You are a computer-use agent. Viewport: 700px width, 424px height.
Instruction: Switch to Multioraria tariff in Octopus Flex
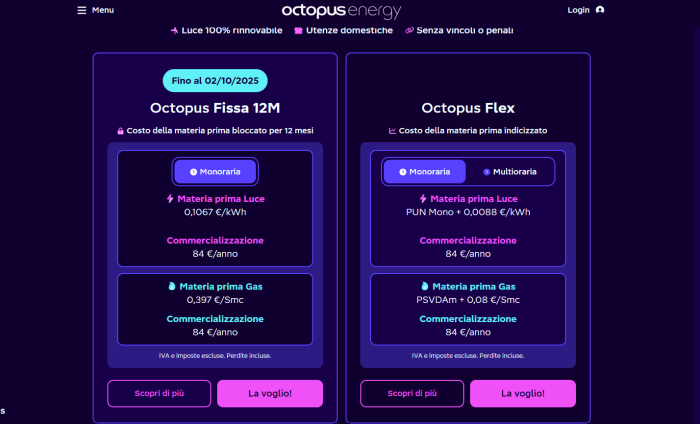pyautogui.click(x=510, y=172)
